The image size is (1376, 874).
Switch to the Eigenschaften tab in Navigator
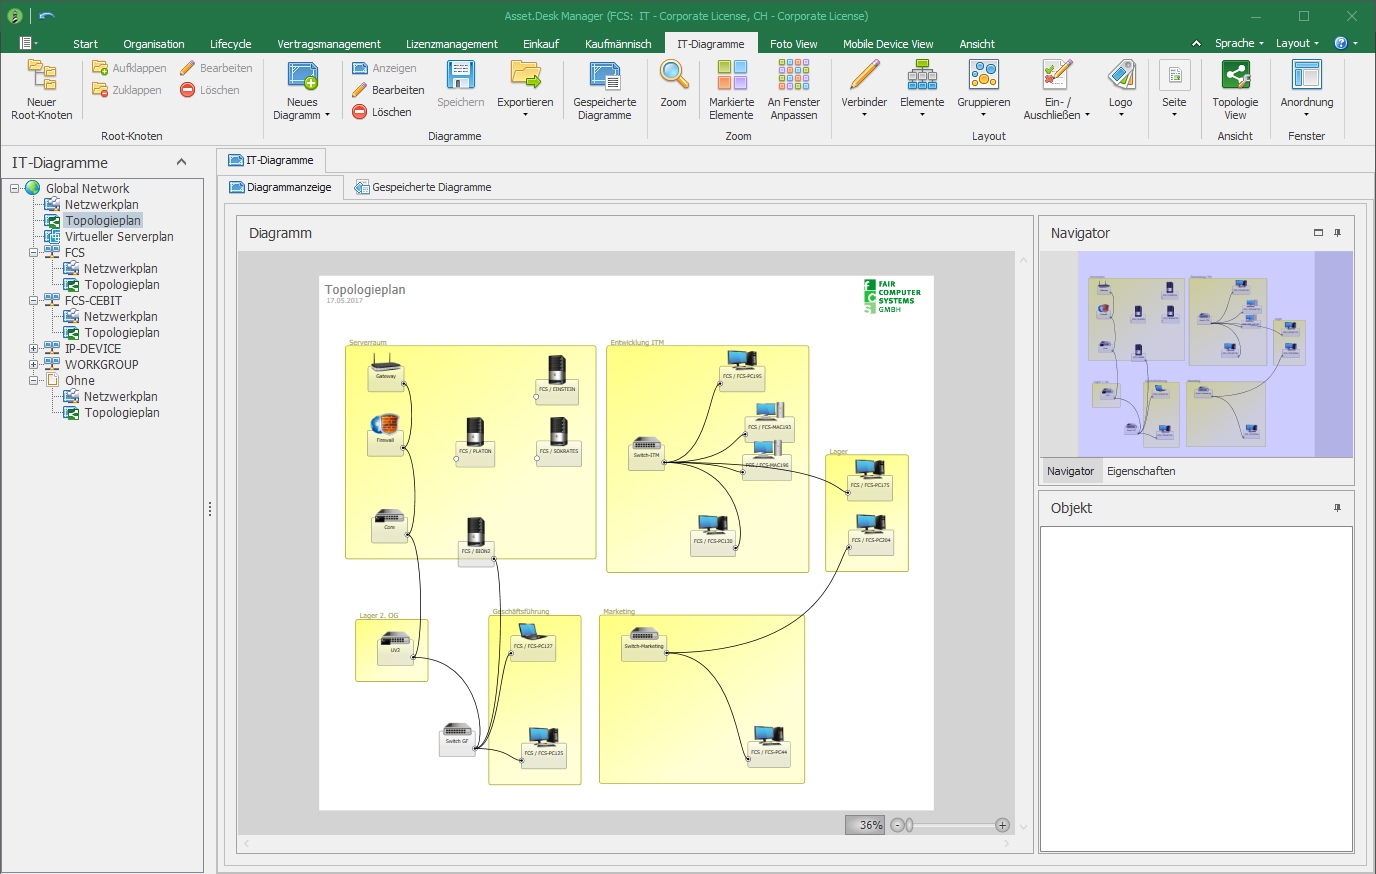(x=1141, y=471)
